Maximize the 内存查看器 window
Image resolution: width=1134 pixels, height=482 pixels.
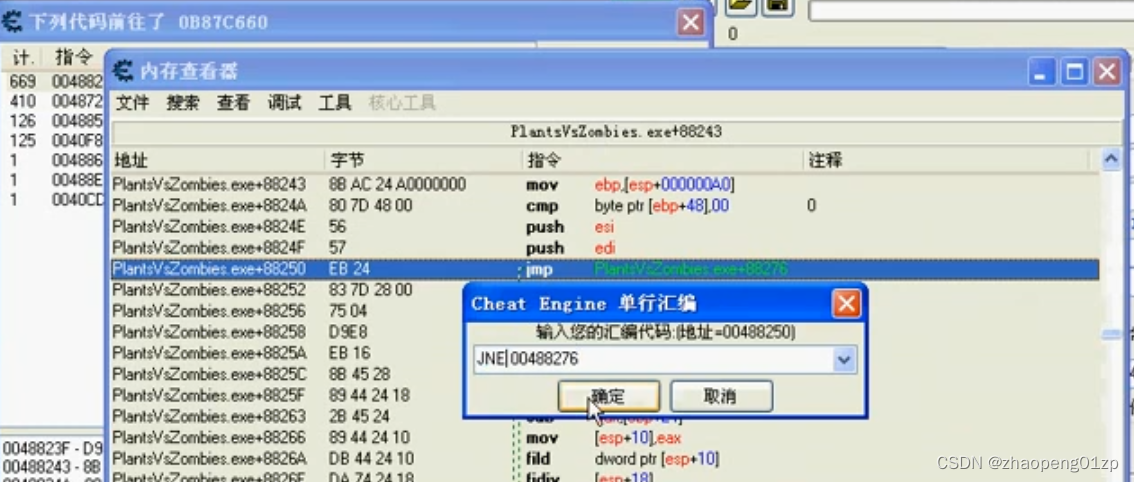[1075, 72]
